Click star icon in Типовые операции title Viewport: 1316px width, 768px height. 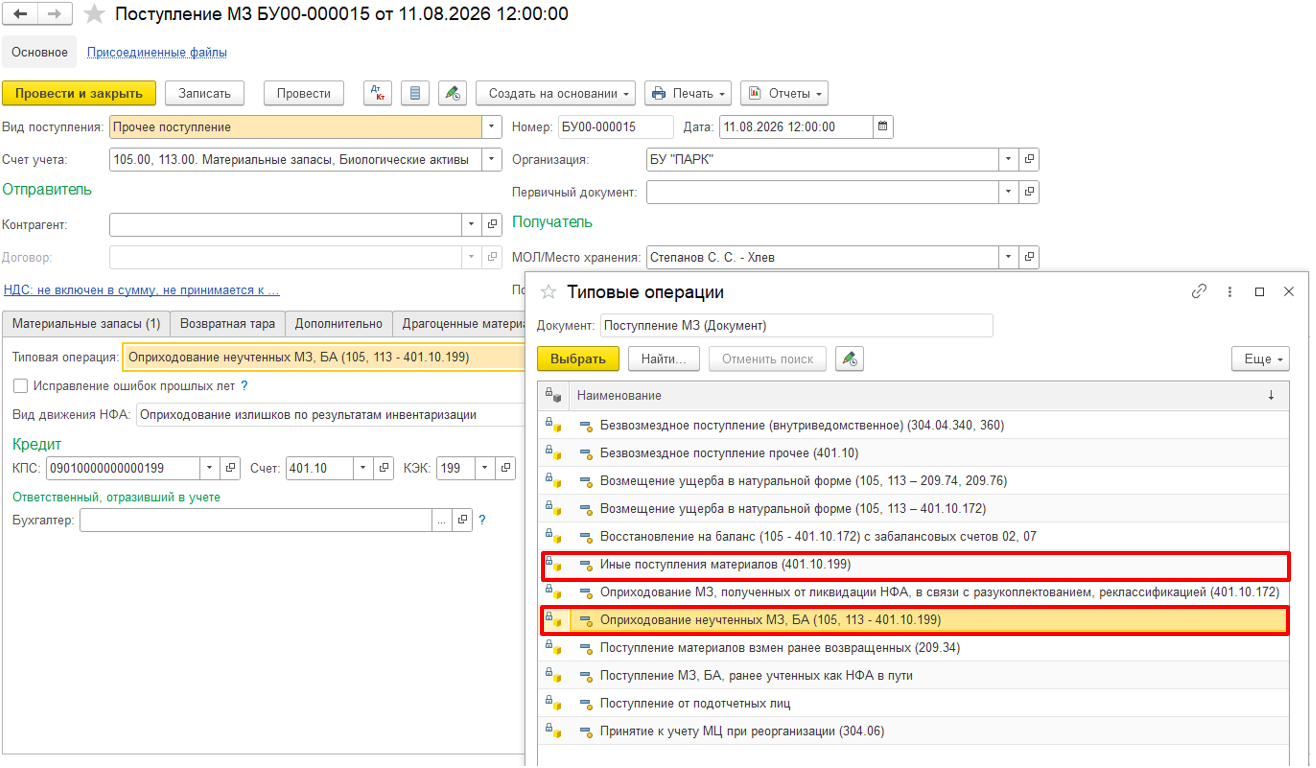[x=547, y=292]
